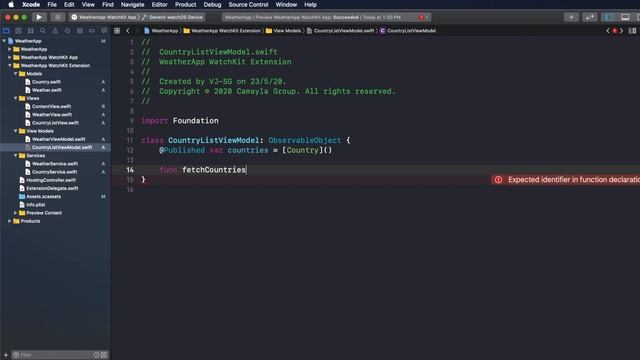Toggle recent files filter in navigator
The height and width of the screenshot is (360, 640).
(x=97, y=355)
